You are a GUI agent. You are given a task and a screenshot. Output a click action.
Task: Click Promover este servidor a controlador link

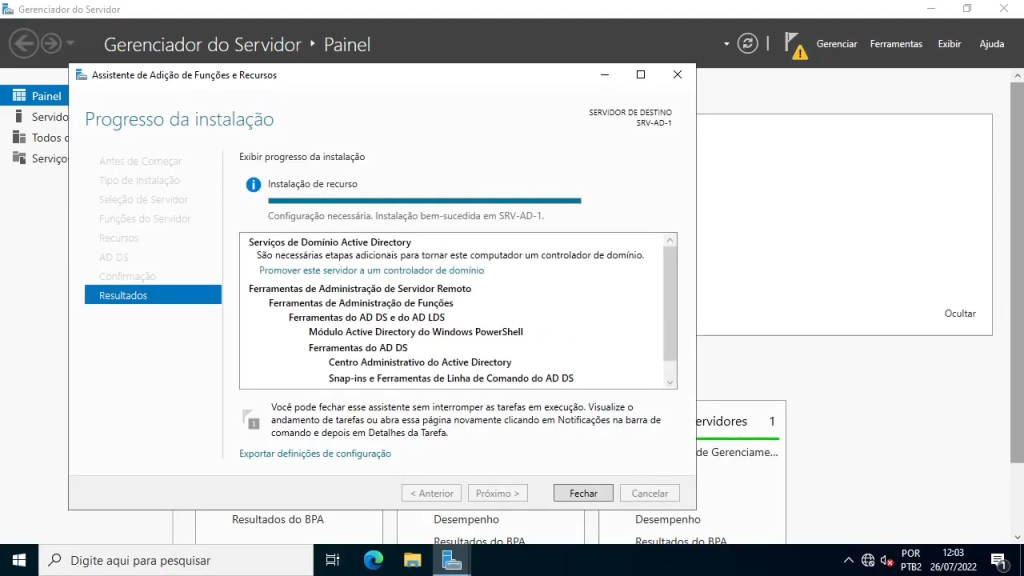(x=371, y=270)
